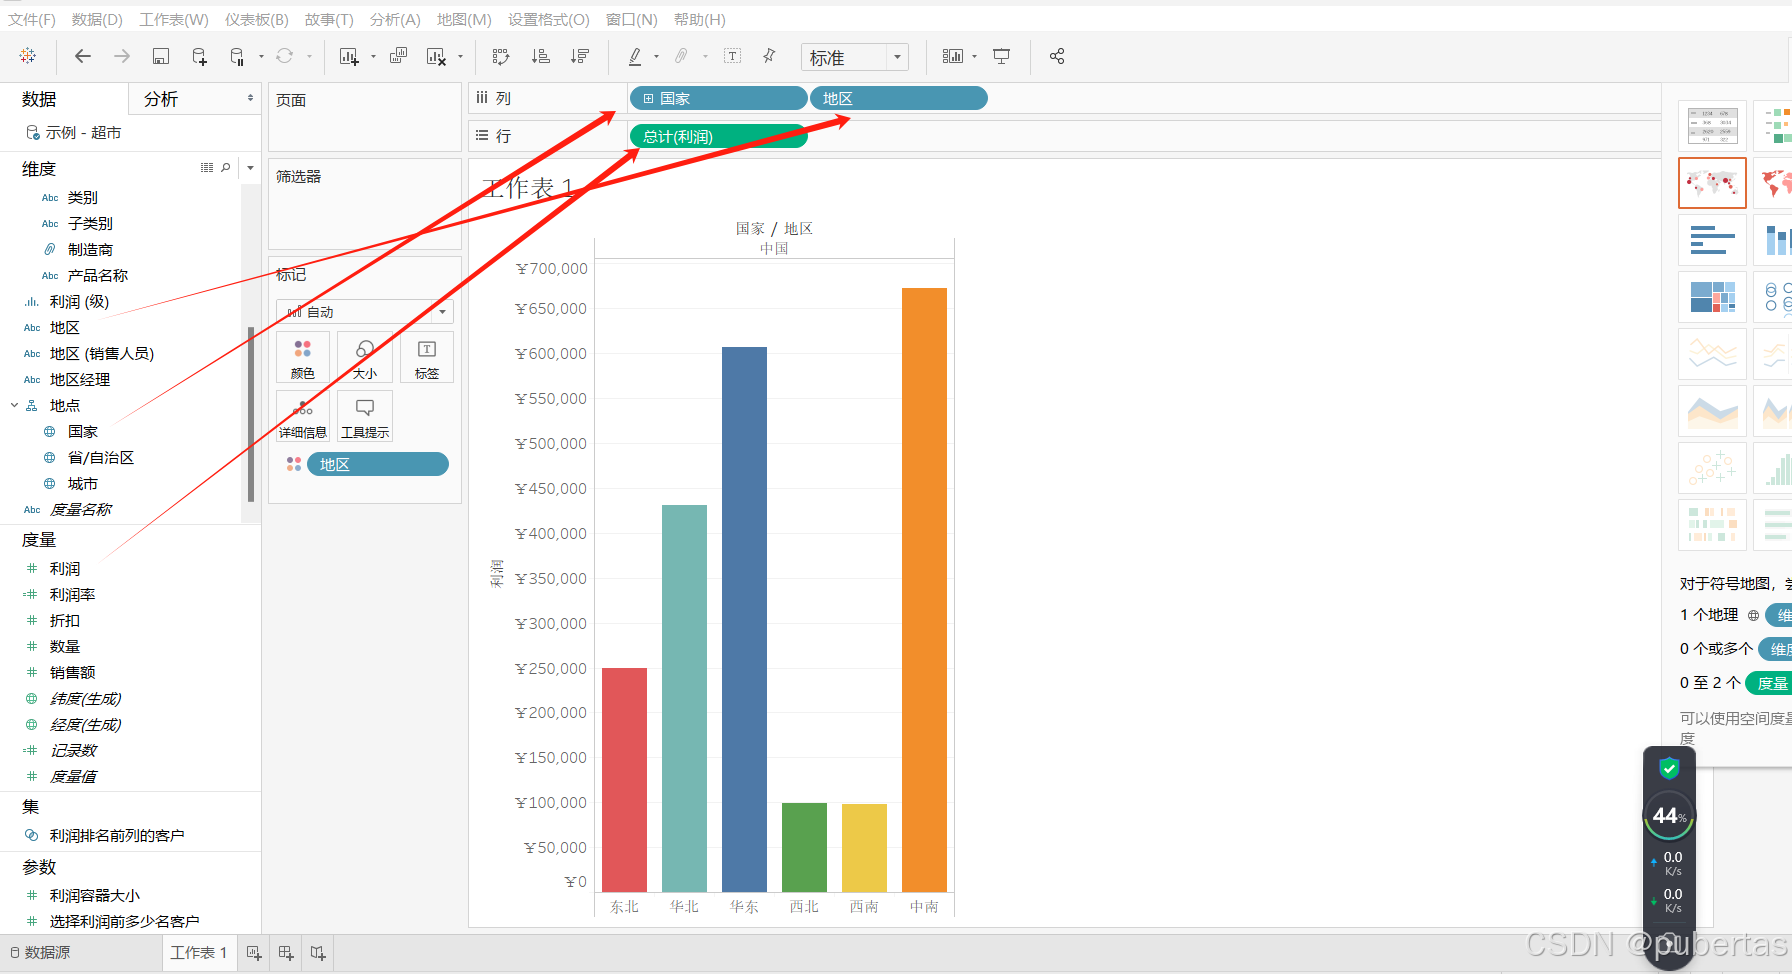Show mark labels T icon
Viewport: 1792px width, 974px height.
click(732, 56)
